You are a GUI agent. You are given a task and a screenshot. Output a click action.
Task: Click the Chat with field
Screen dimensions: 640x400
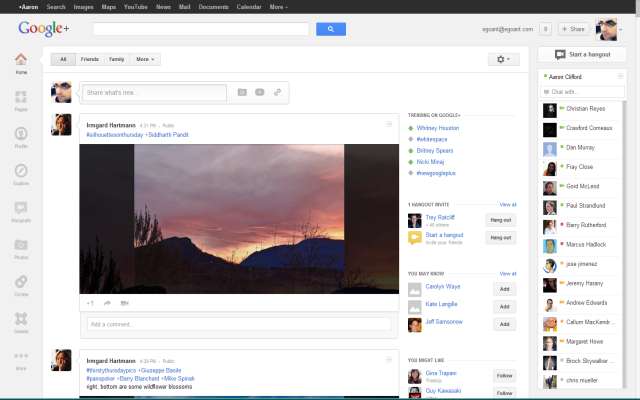(x=582, y=92)
